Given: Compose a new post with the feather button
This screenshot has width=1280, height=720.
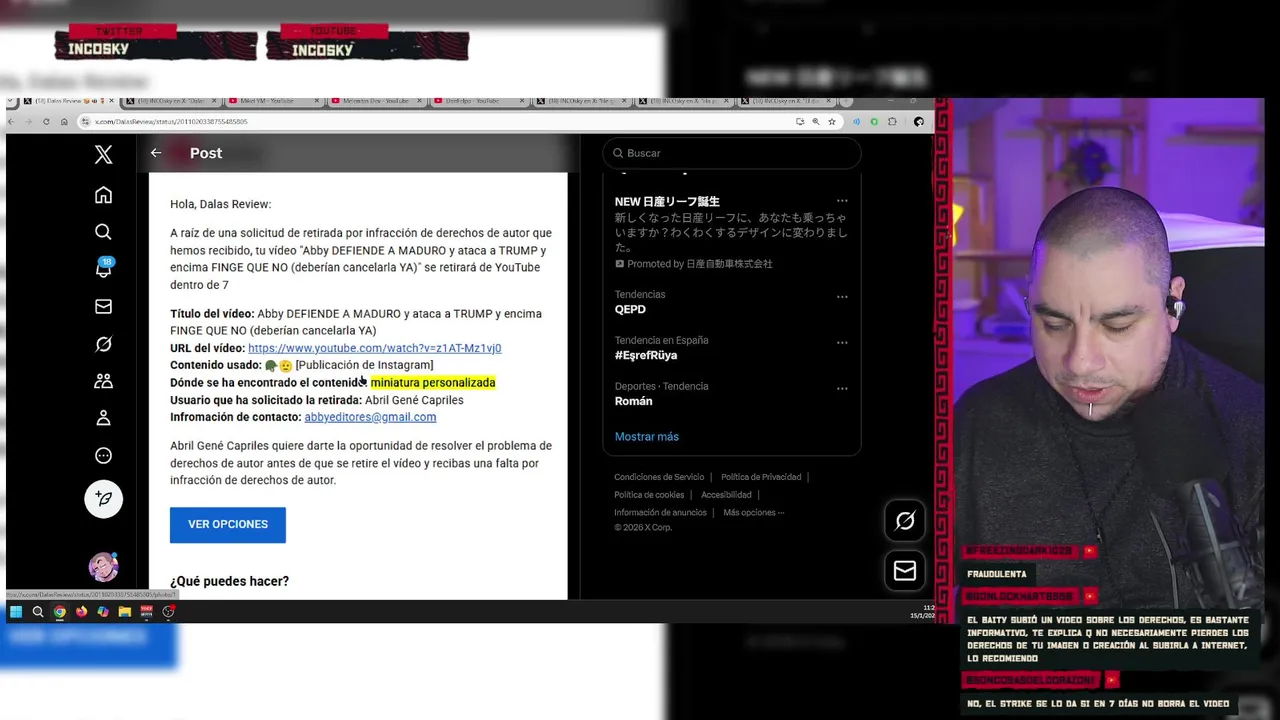Looking at the screenshot, I should click(103, 498).
